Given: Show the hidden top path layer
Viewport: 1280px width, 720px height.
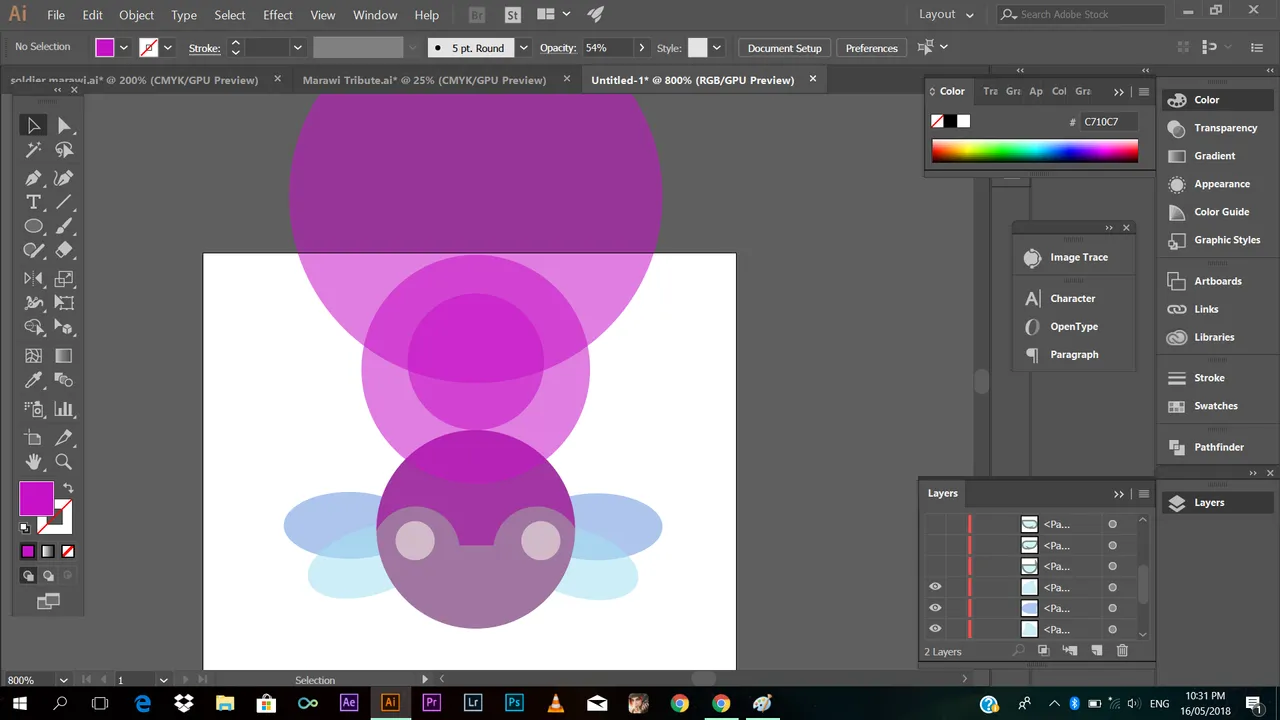Looking at the screenshot, I should click(935, 524).
